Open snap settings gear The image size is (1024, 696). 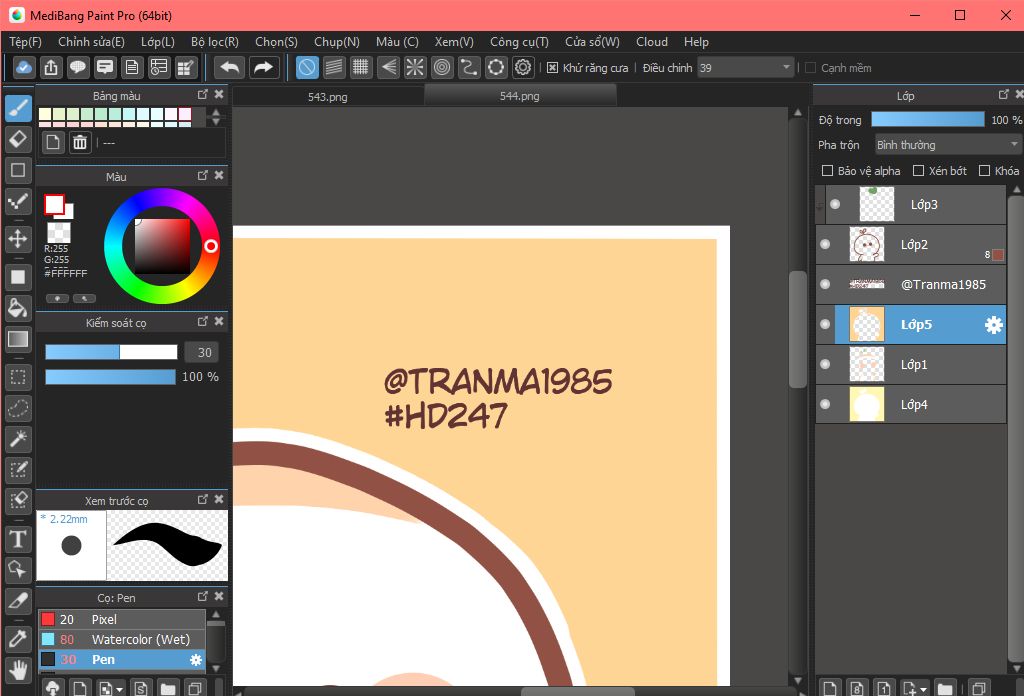(523, 67)
